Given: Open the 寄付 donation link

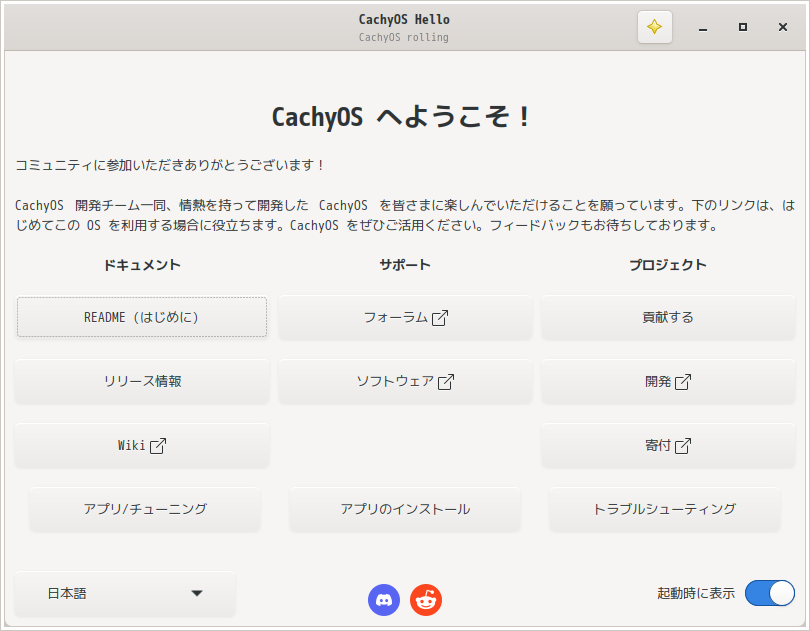Looking at the screenshot, I should click(668, 445).
